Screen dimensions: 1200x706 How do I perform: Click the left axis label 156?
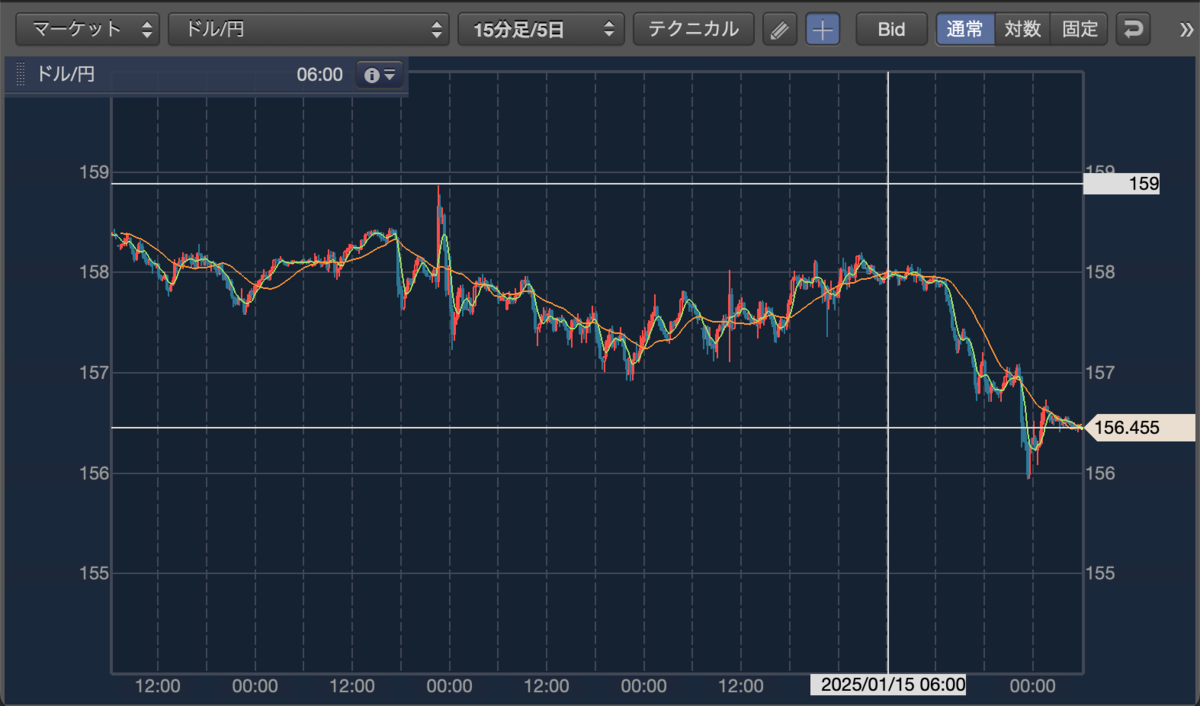tap(95, 473)
